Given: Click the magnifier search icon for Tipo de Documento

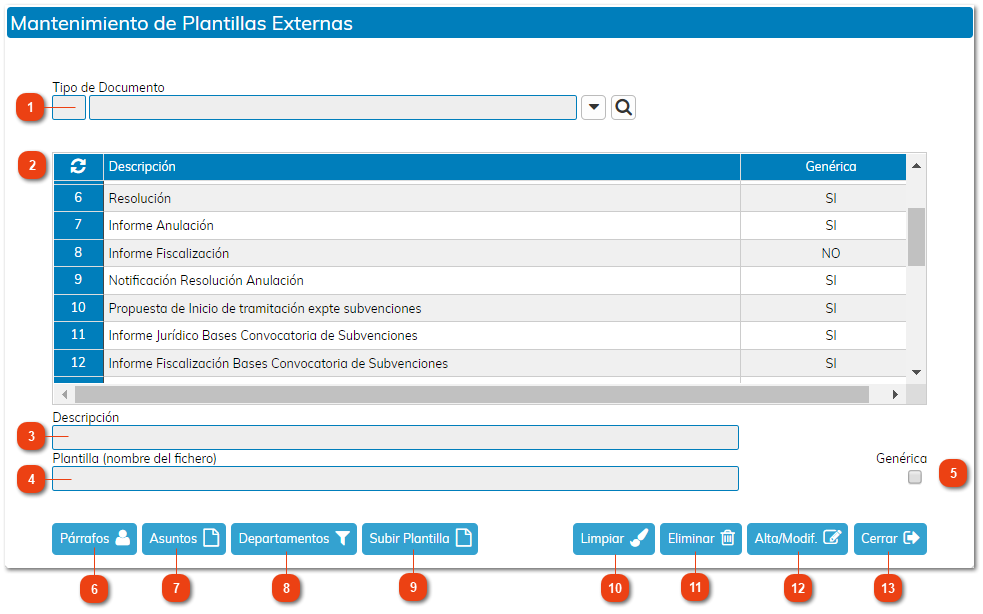Looking at the screenshot, I should click(x=623, y=108).
